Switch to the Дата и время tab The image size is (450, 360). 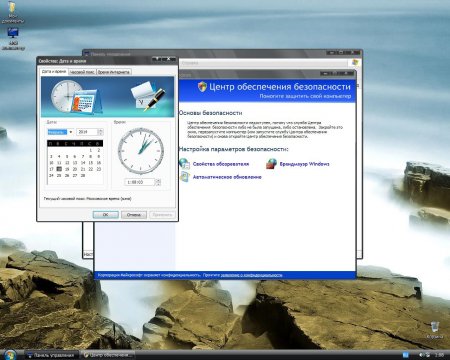point(54,71)
